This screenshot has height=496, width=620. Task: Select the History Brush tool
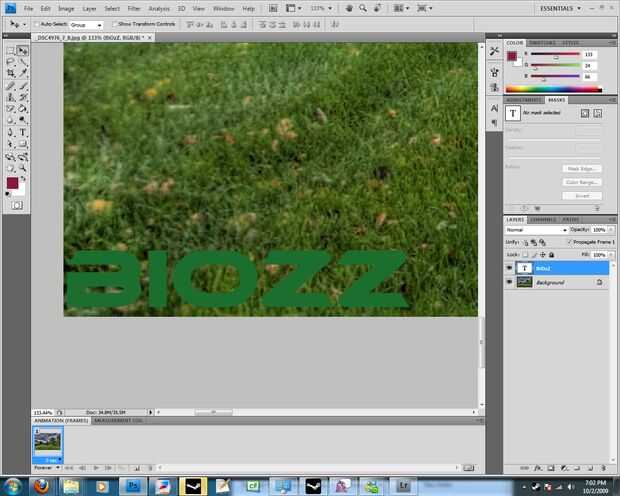coord(23,97)
